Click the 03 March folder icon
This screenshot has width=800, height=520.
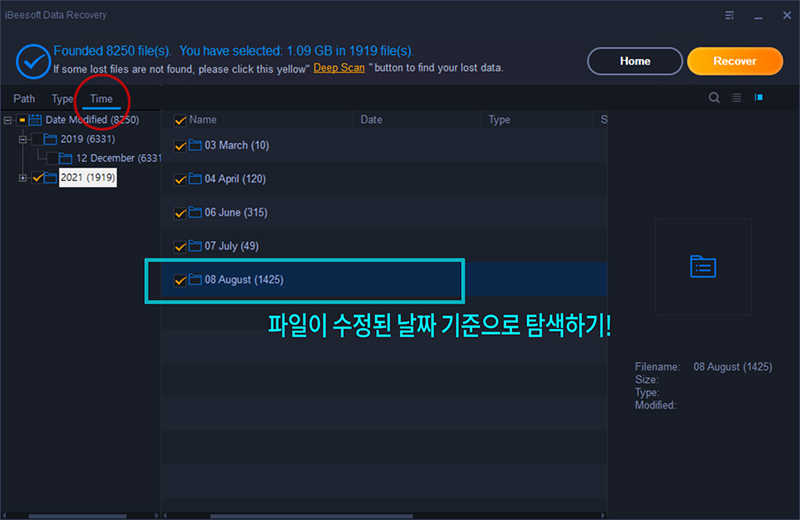[x=195, y=145]
